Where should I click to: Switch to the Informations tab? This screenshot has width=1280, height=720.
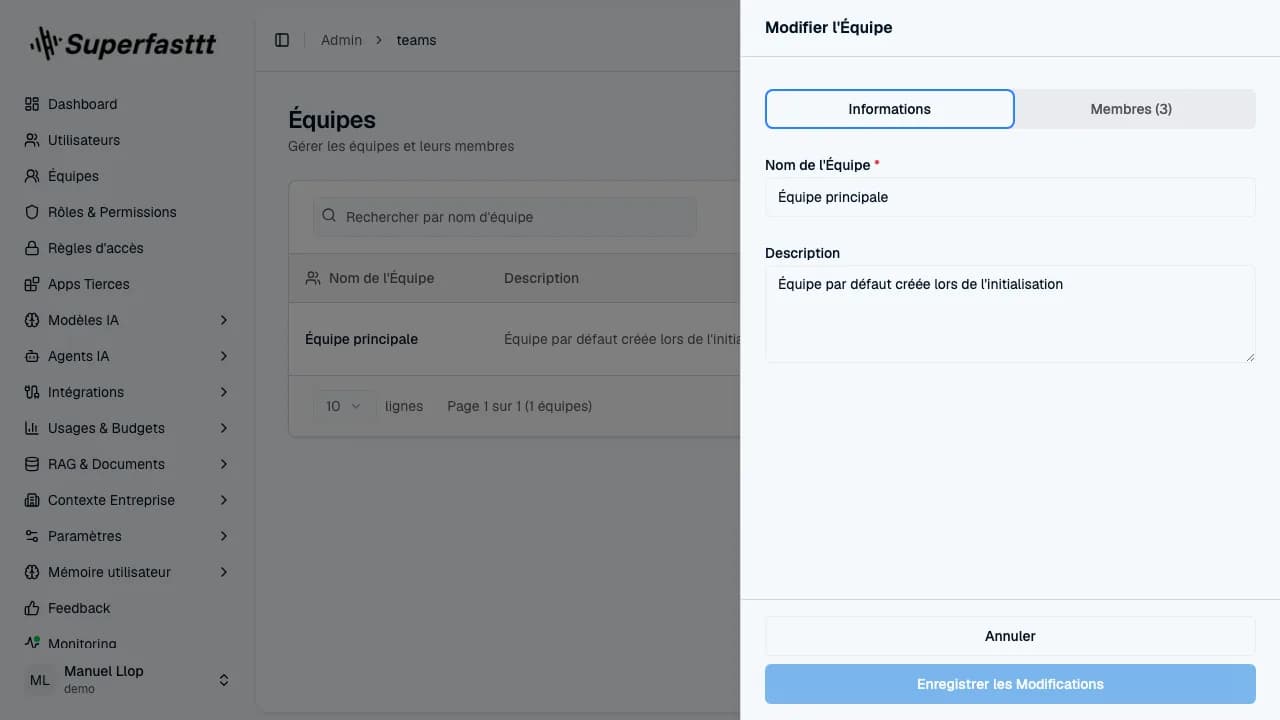[890, 109]
